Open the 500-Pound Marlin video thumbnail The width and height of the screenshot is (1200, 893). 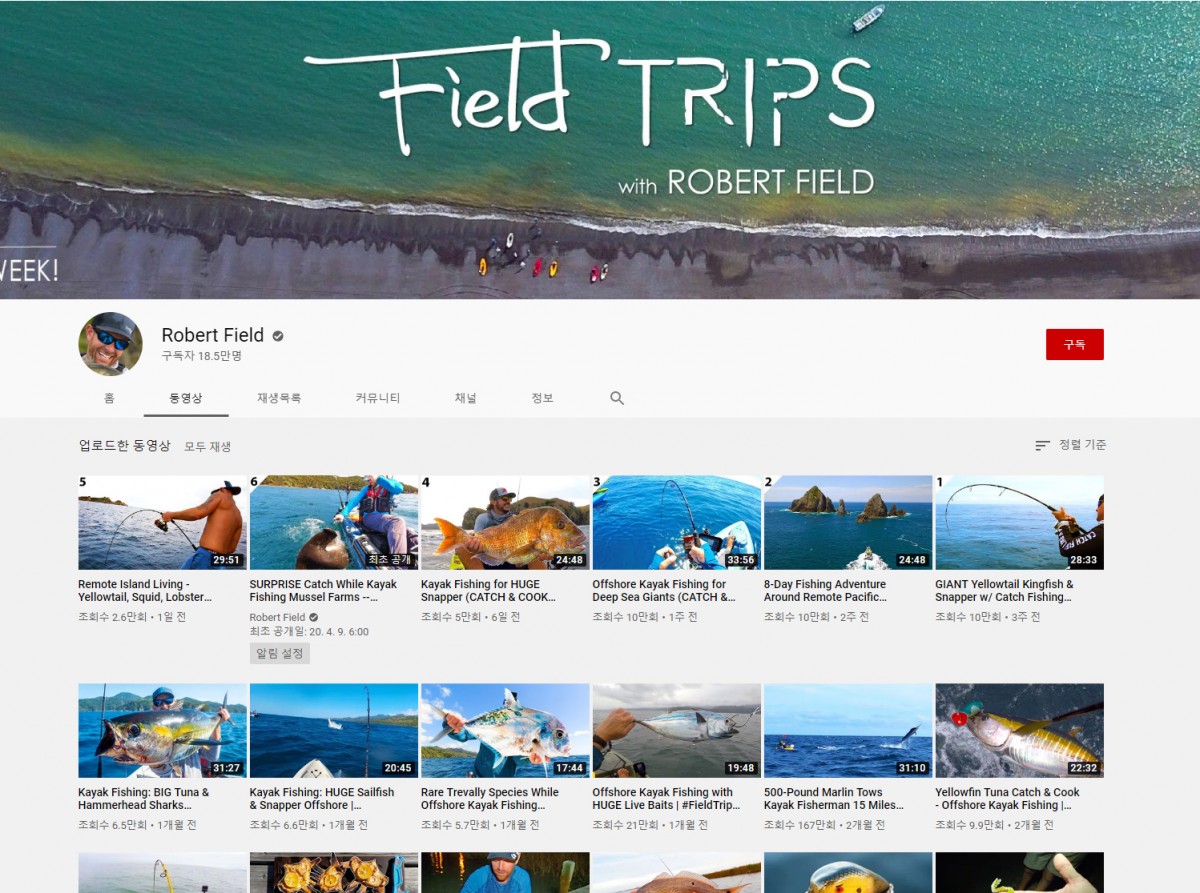tap(848, 730)
